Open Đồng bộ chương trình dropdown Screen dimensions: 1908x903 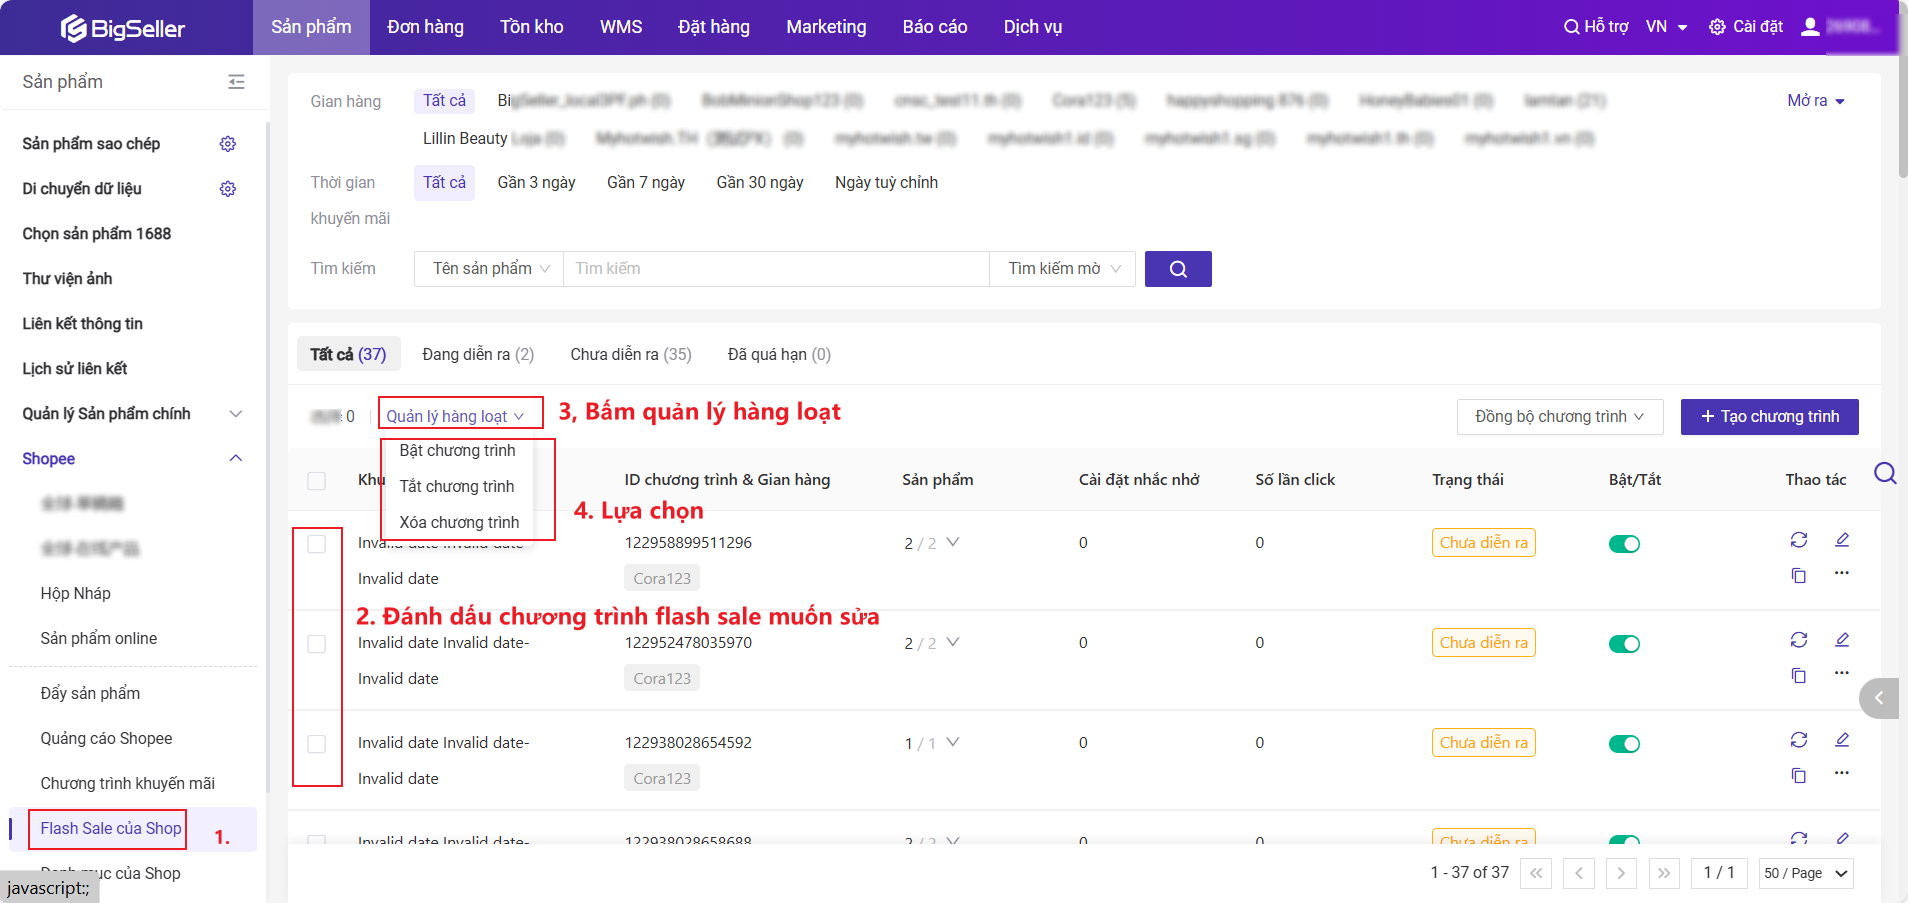(x=1559, y=417)
